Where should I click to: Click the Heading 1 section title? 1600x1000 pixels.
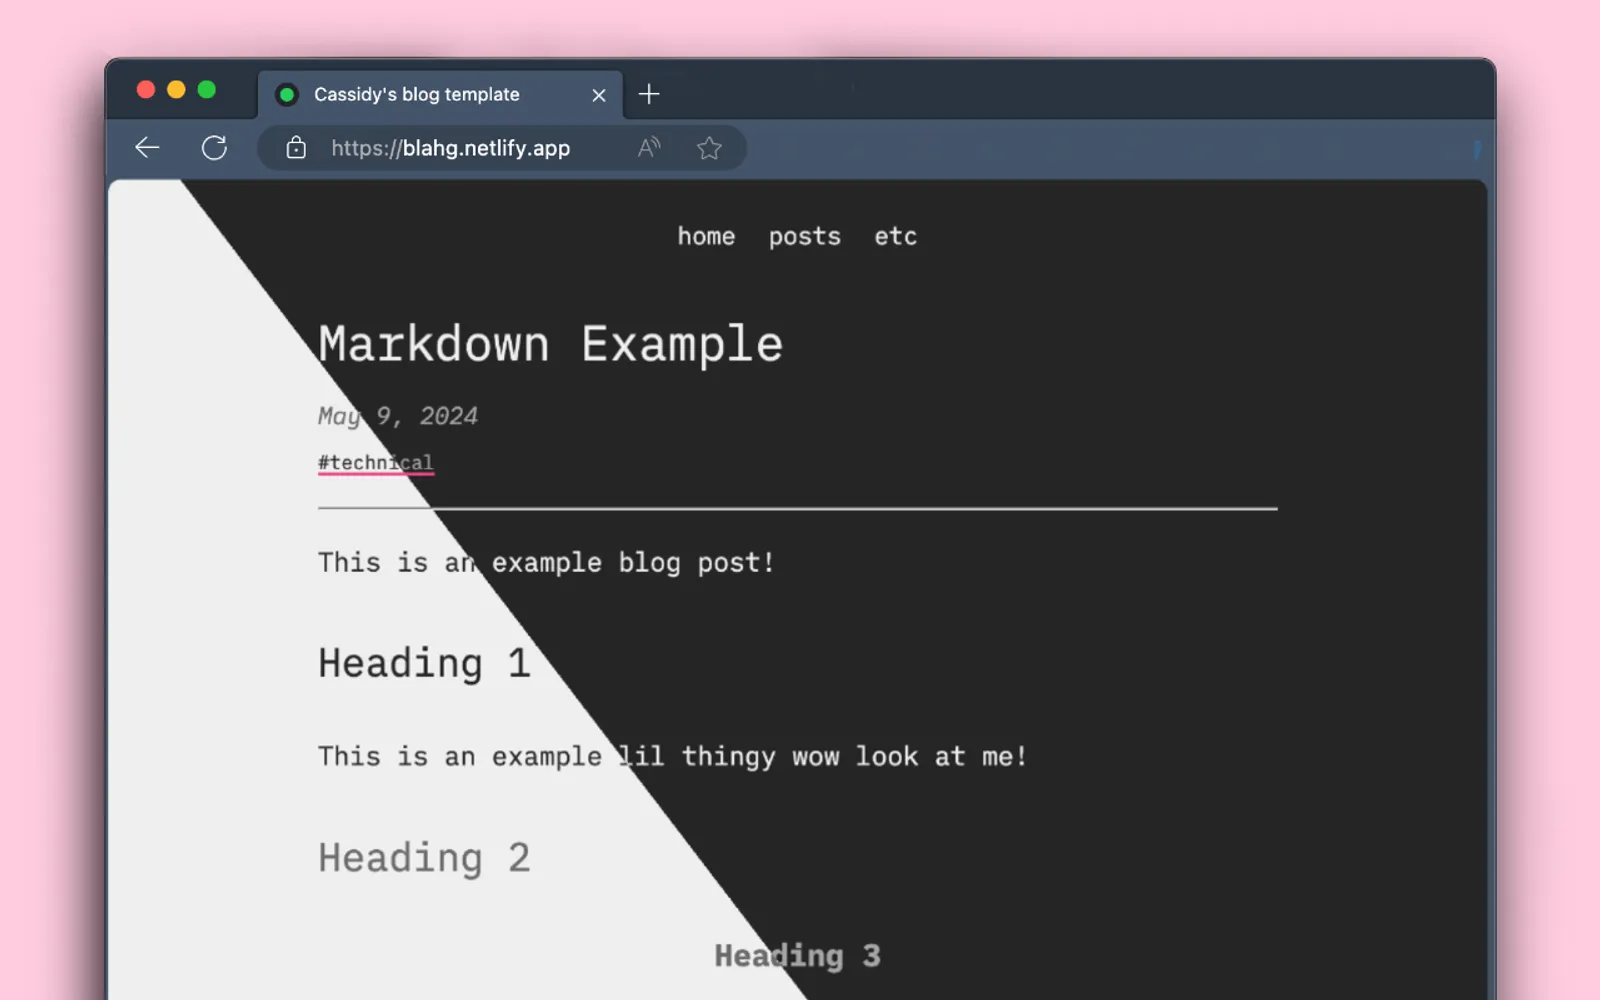[x=424, y=664]
